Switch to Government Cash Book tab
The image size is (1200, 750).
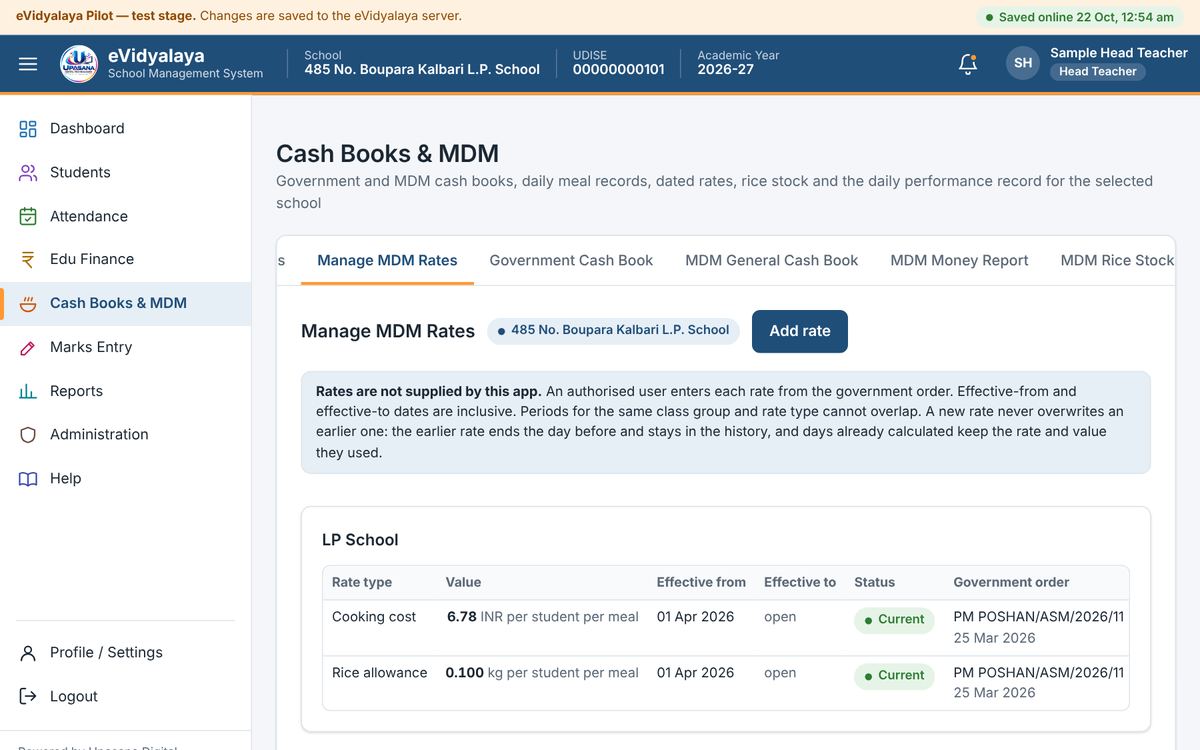pos(571,260)
